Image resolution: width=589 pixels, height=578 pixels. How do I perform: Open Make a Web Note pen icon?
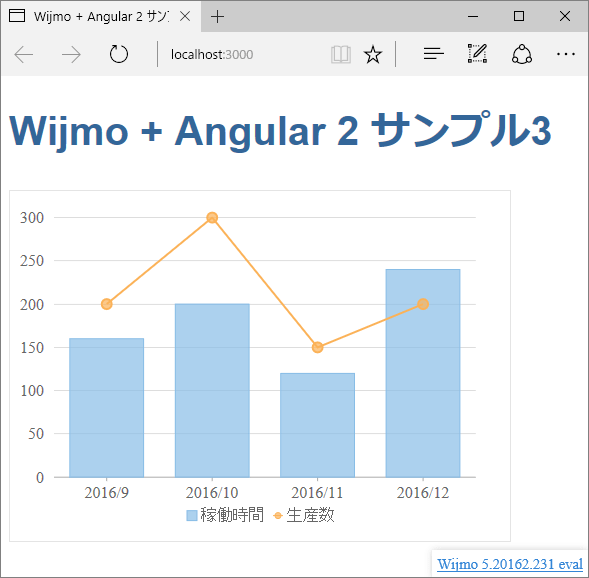[477, 53]
